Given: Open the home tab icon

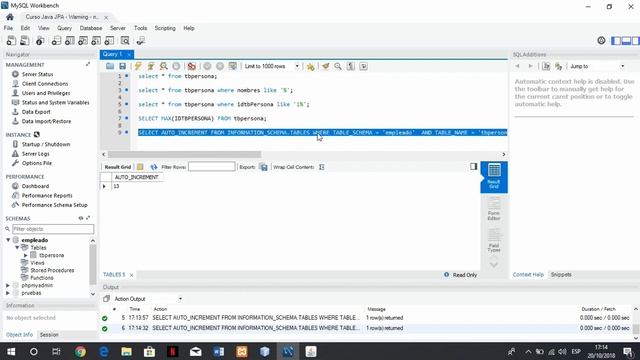Looking at the screenshot, I should pos(10,17).
